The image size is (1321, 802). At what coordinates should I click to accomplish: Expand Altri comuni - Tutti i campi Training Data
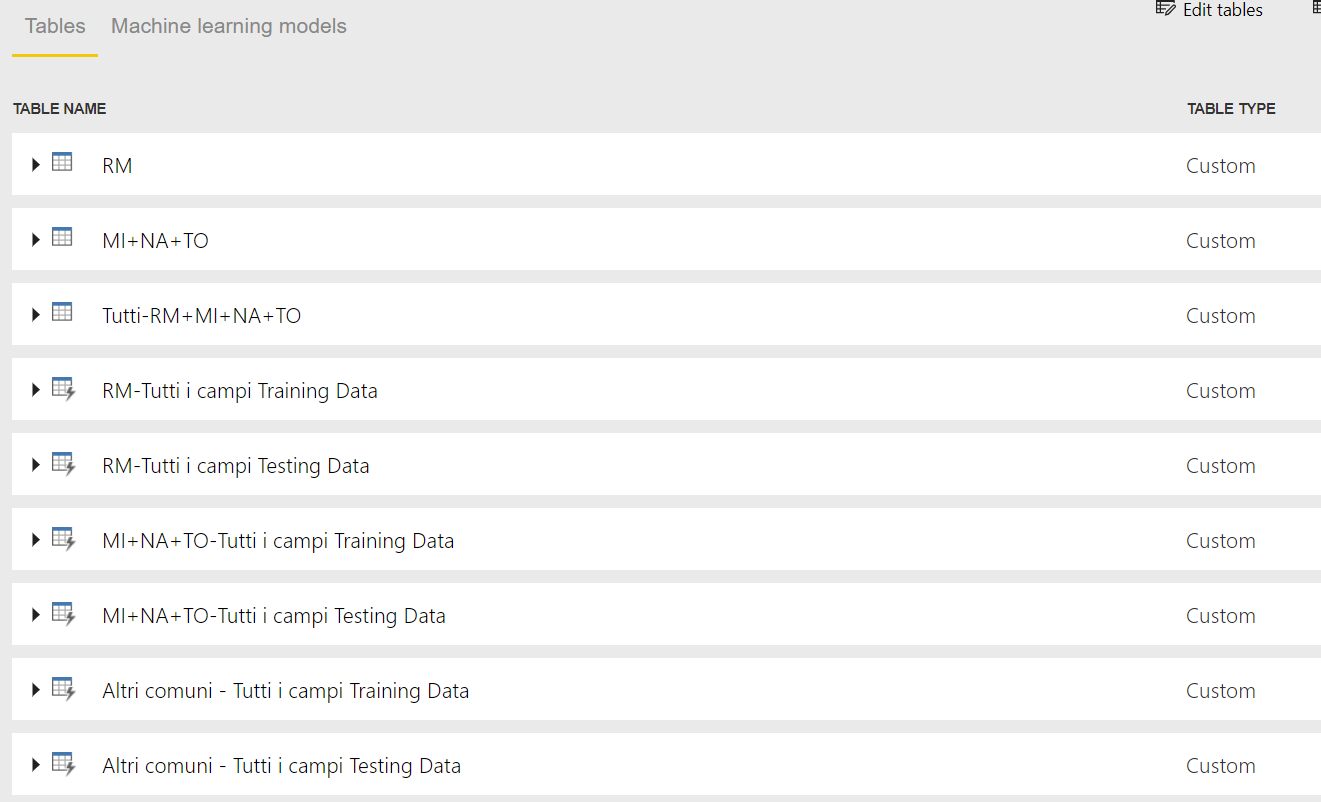pos(36,689)
